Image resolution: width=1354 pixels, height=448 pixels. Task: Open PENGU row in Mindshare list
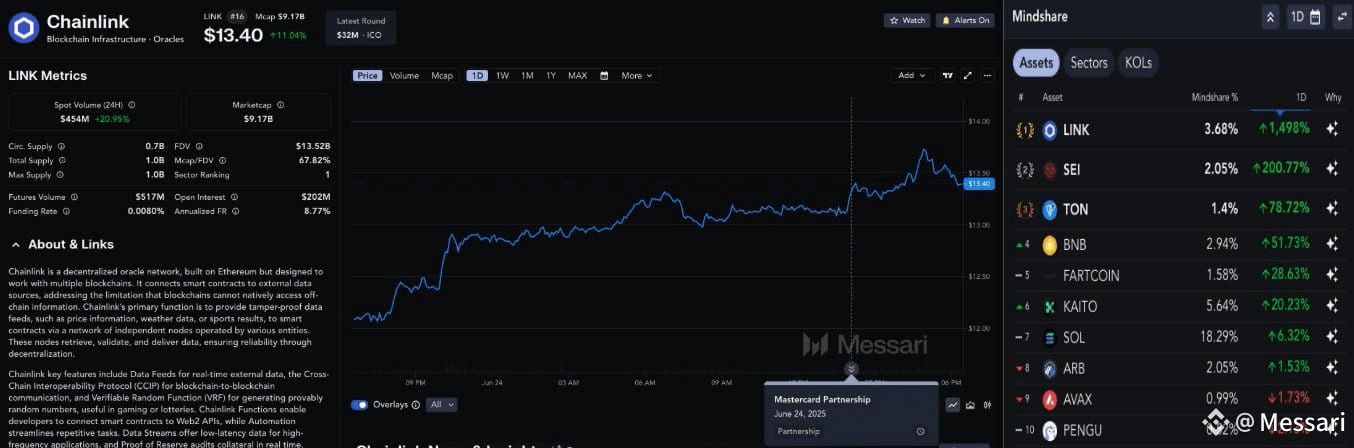pos(1178,430)
